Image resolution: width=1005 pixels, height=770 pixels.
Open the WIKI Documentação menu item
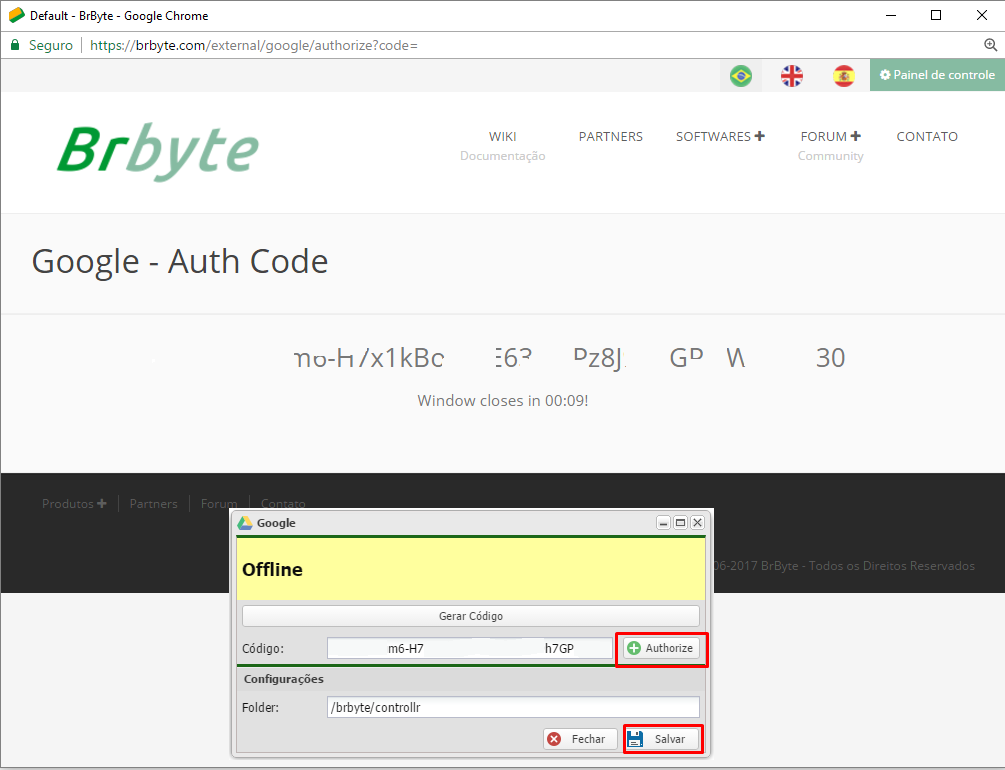[x=502, y=137]
